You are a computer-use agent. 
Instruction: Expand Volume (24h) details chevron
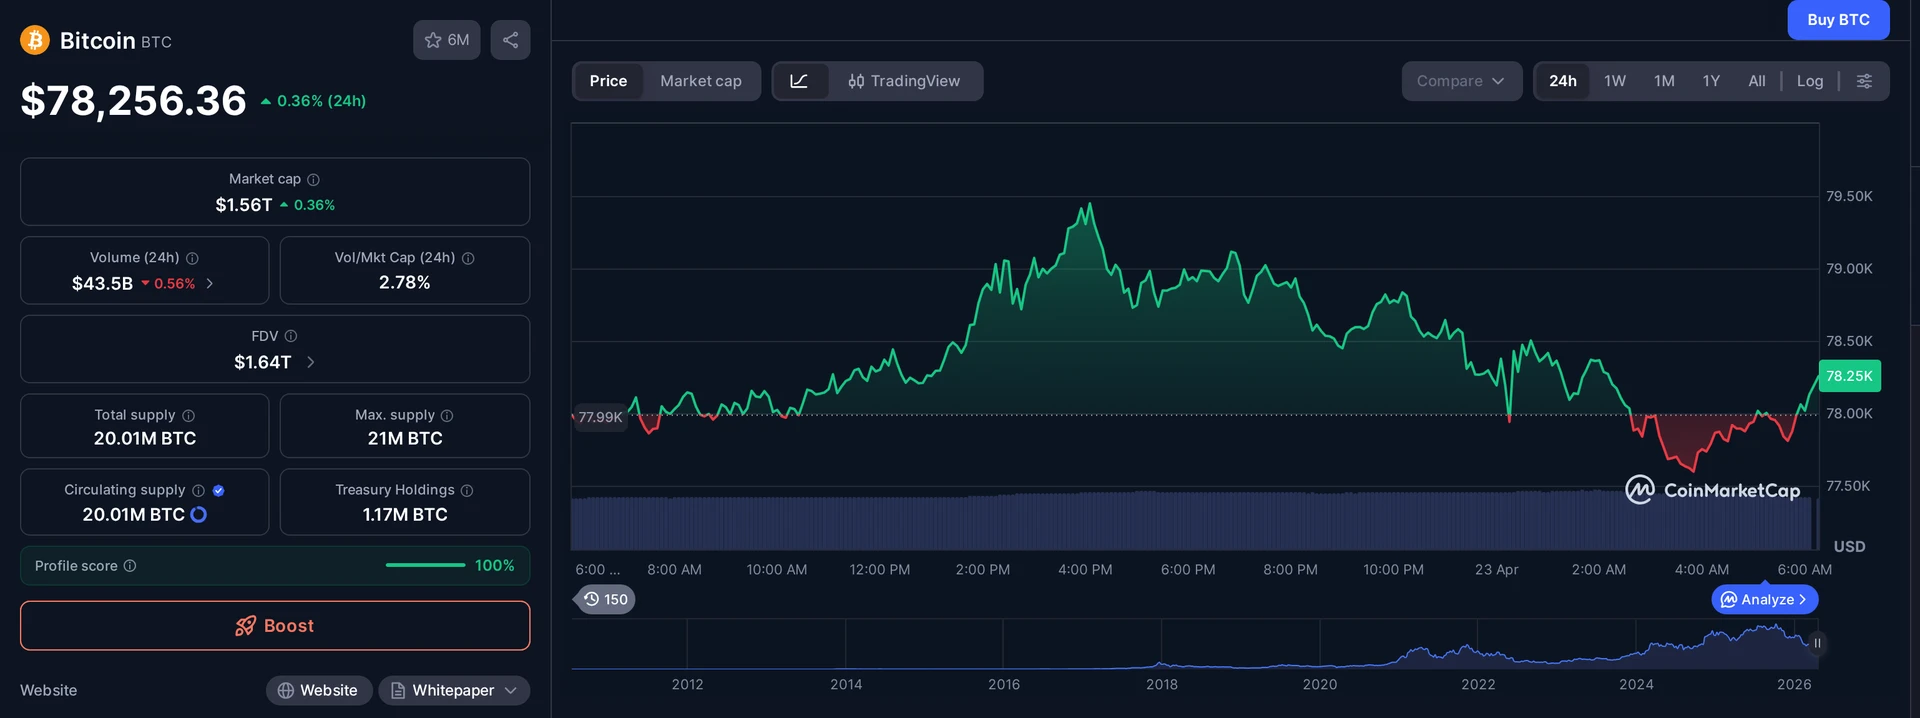pyautogui.click(x=209, y=284)
